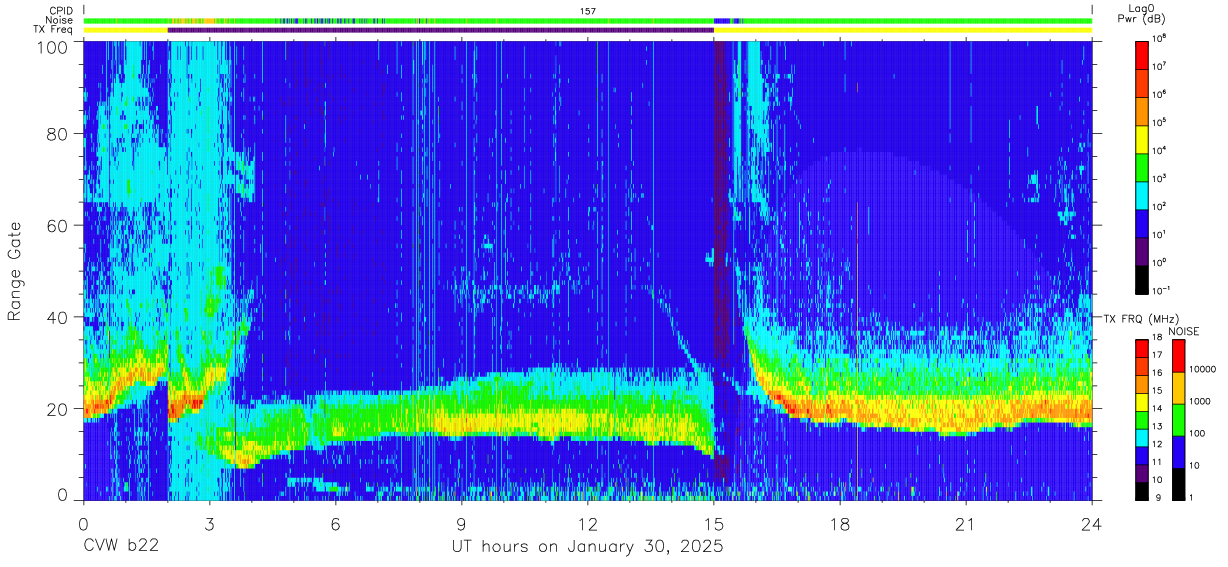Click the y-axis tick label 100
This screenshot has width=1228, height=567.
(x=53, y=47)
